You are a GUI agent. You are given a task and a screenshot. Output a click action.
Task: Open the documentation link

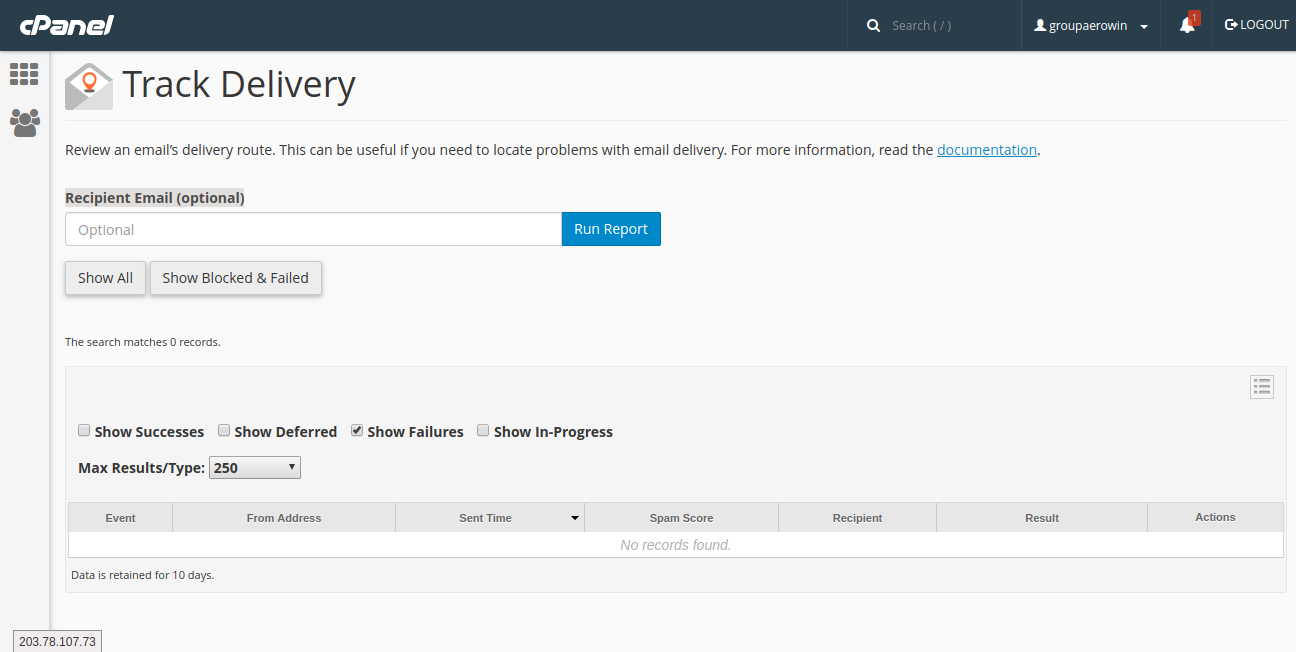[x=986, y=150]
